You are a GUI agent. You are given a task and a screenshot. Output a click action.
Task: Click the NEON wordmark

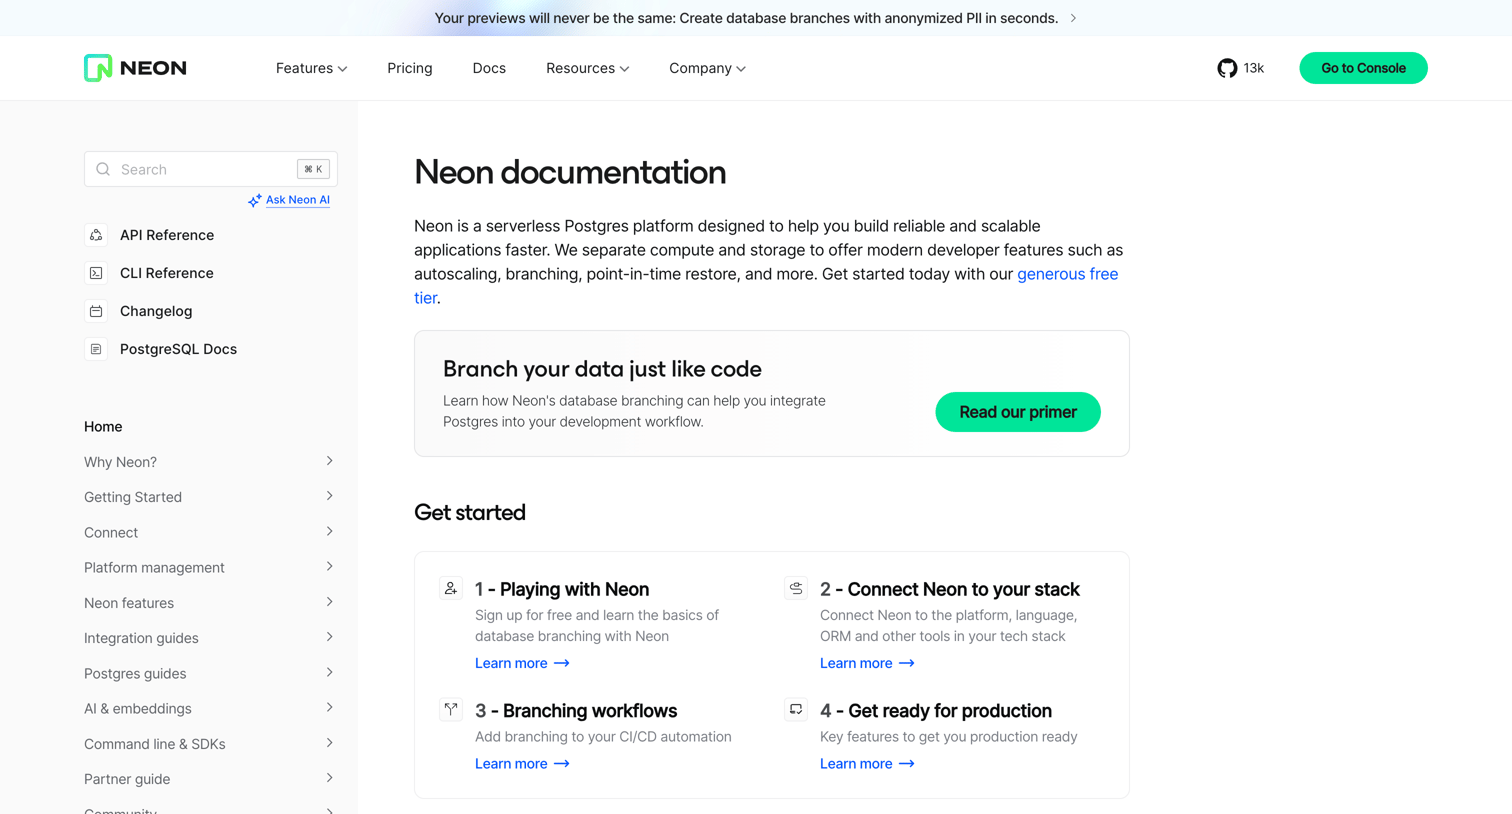(153, 68)
